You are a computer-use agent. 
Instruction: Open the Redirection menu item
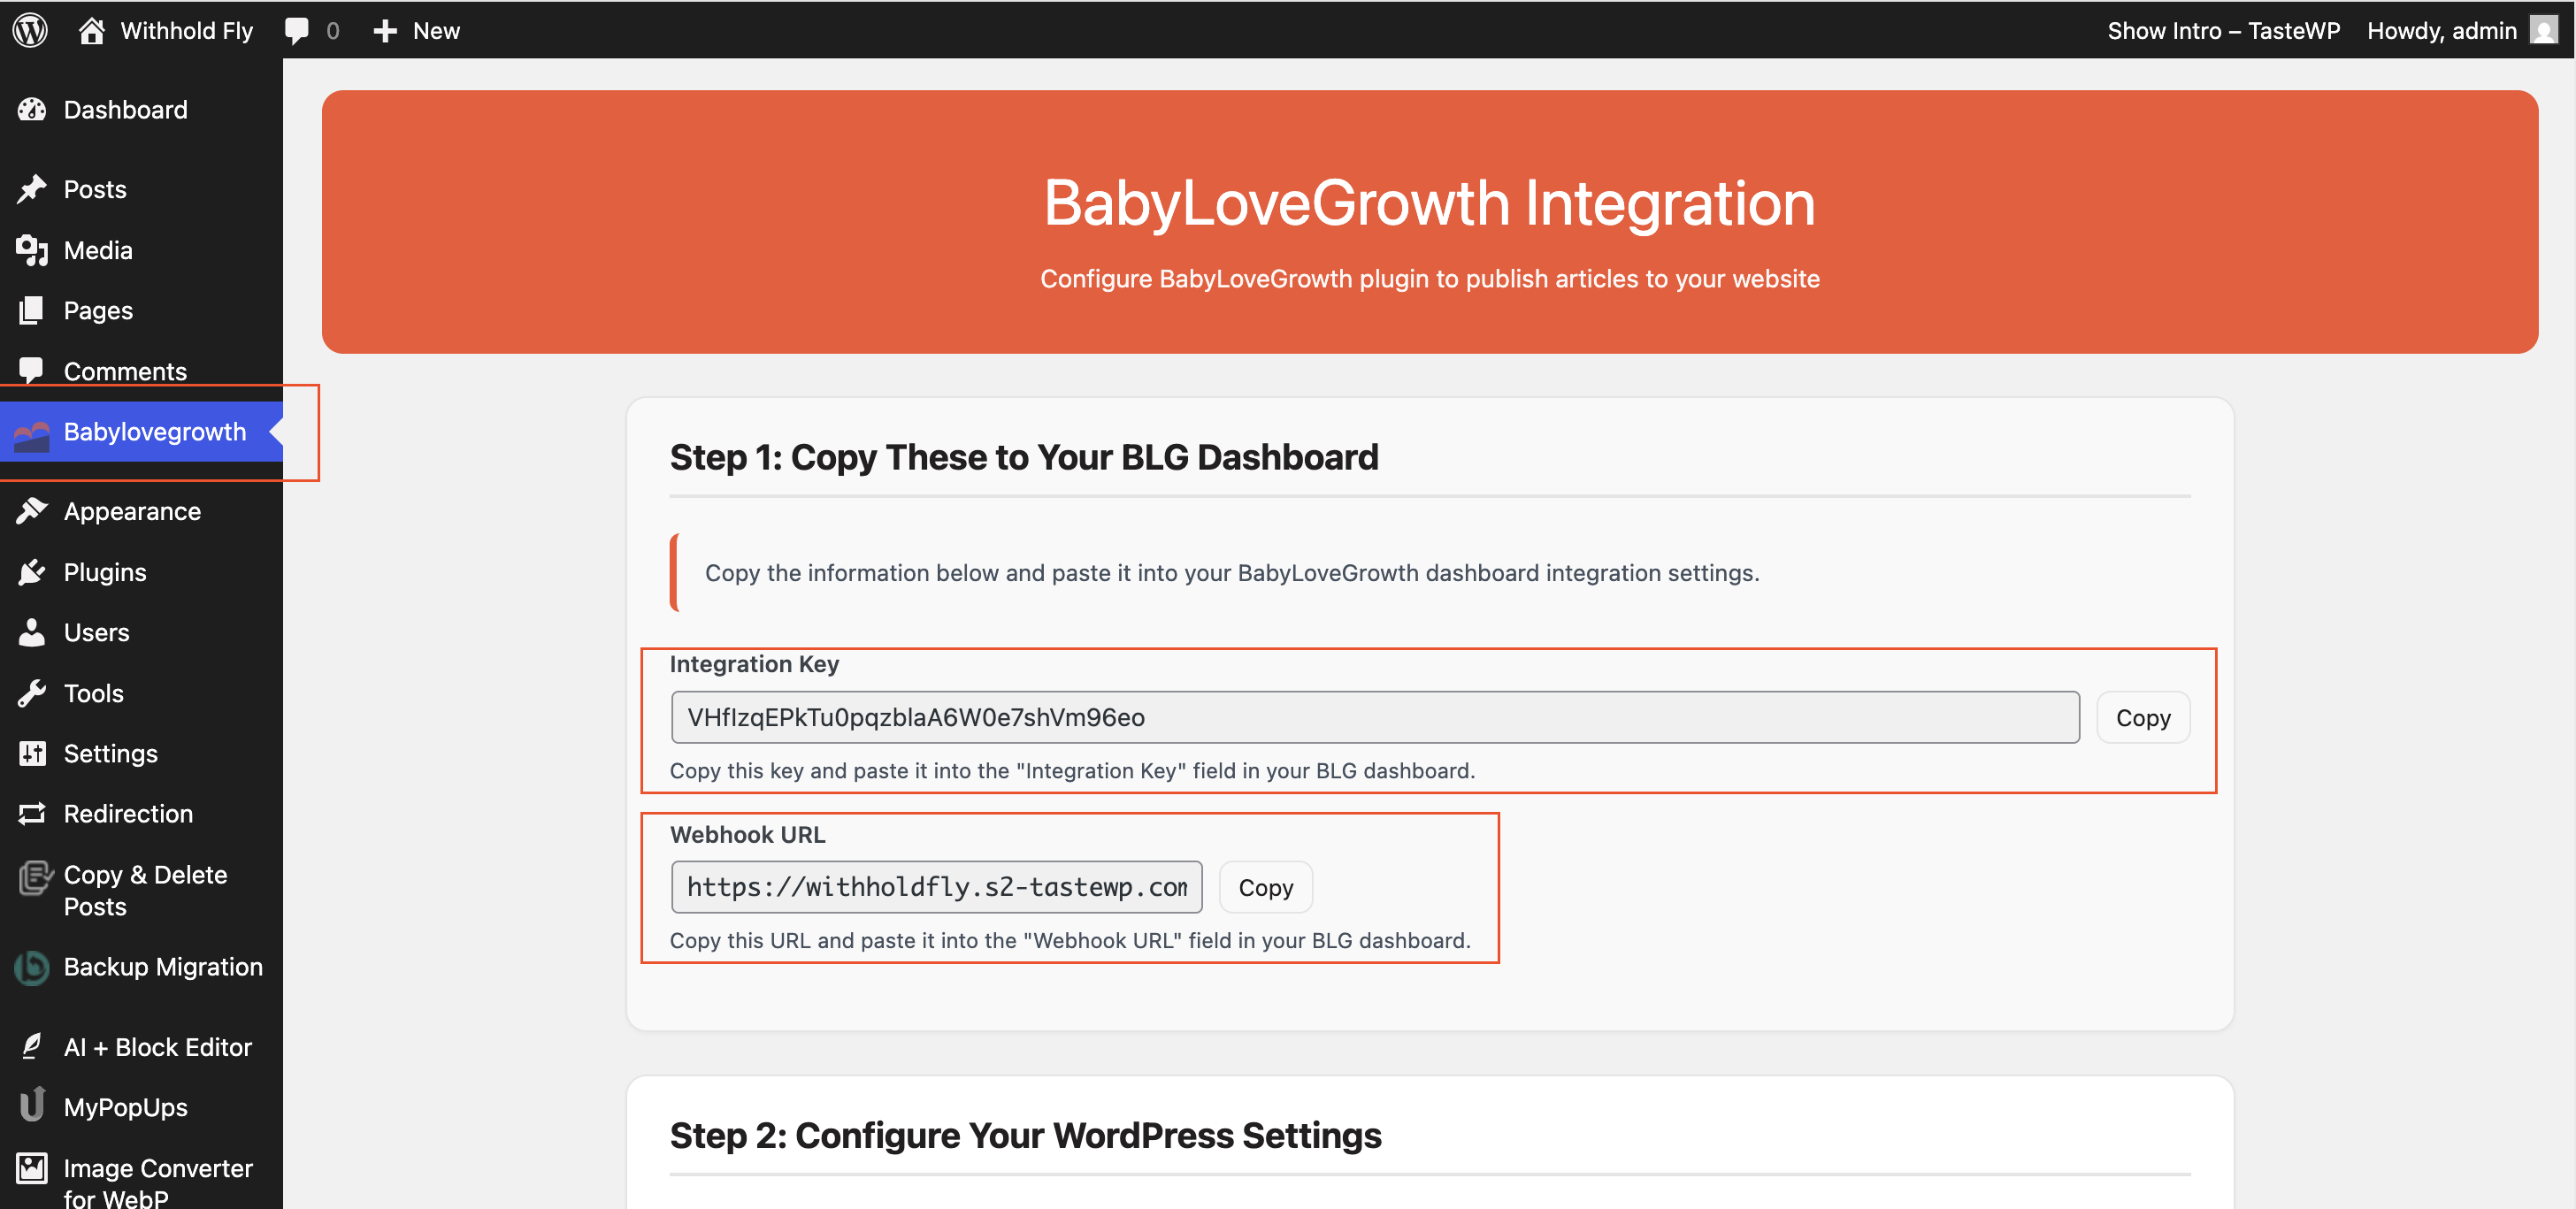coord(128,813)
